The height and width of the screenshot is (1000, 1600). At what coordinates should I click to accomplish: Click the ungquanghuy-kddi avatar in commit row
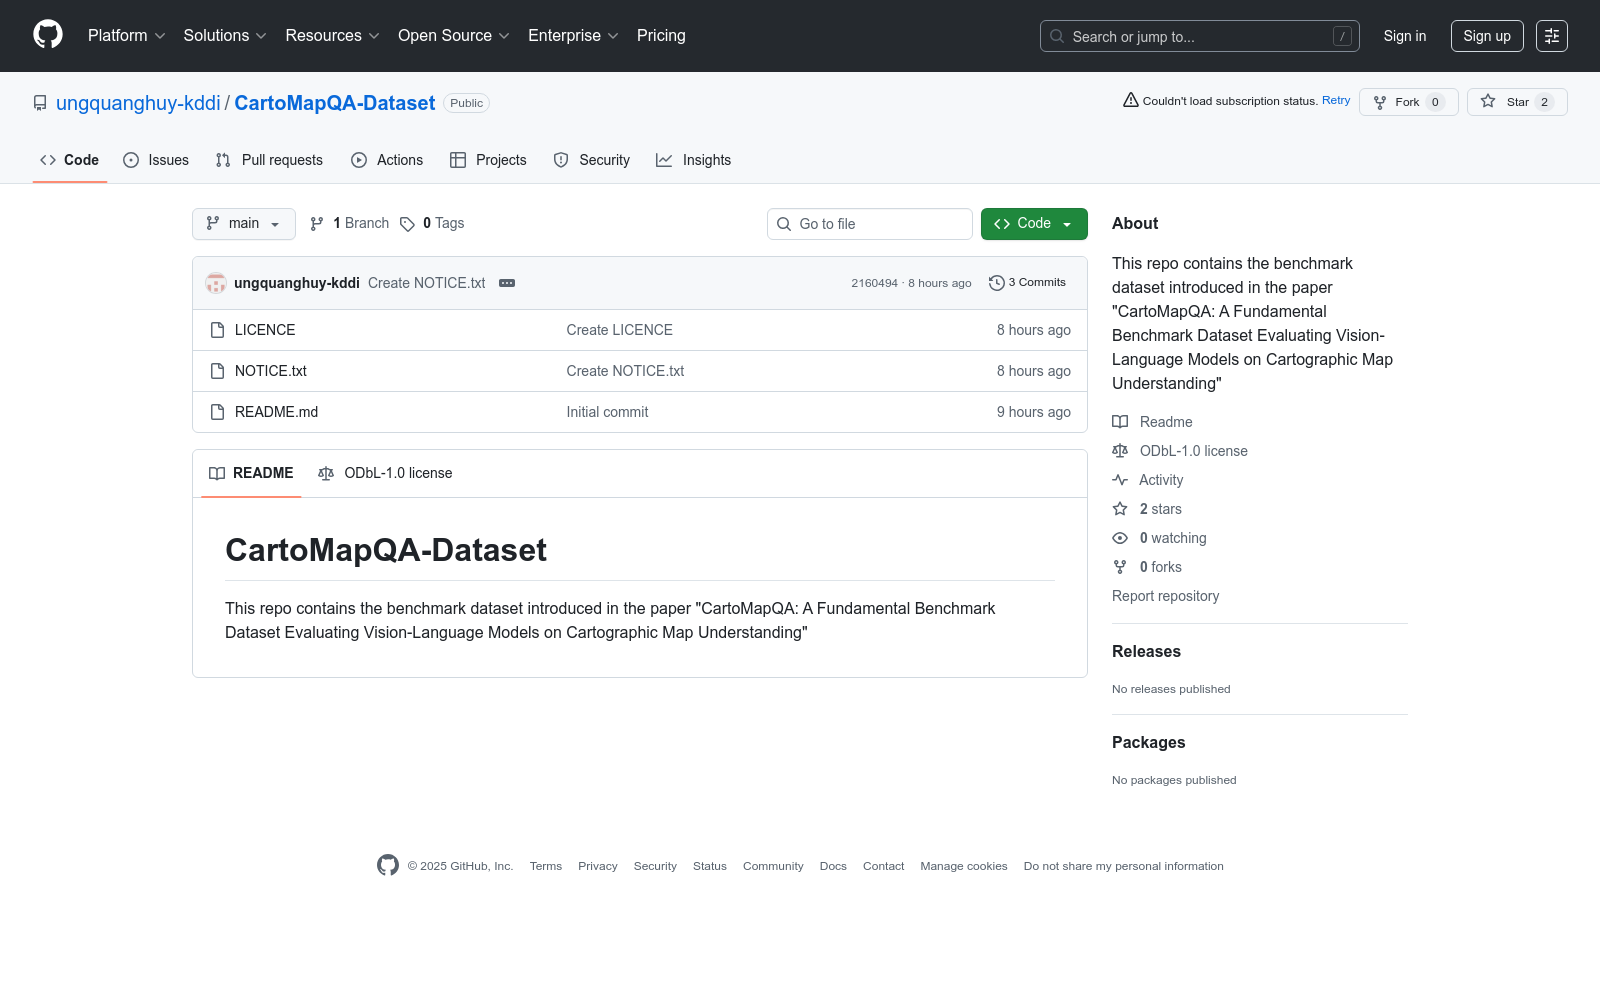pos(216,283)
